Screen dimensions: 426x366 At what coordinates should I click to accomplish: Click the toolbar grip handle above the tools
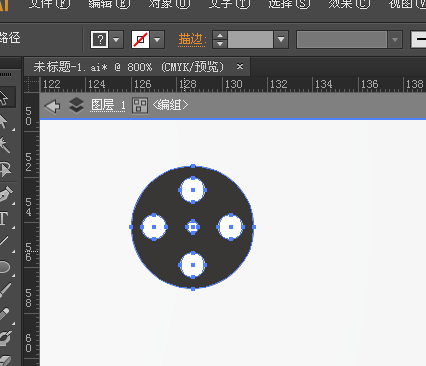(x=6, y=74)
